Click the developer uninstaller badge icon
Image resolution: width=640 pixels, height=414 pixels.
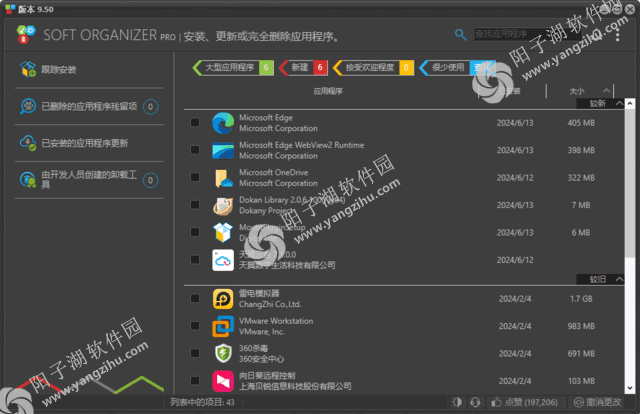click(x=28, y=180)
